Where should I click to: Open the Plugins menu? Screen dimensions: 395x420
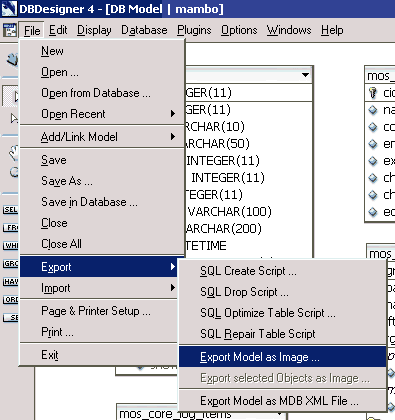coord(194,30)
